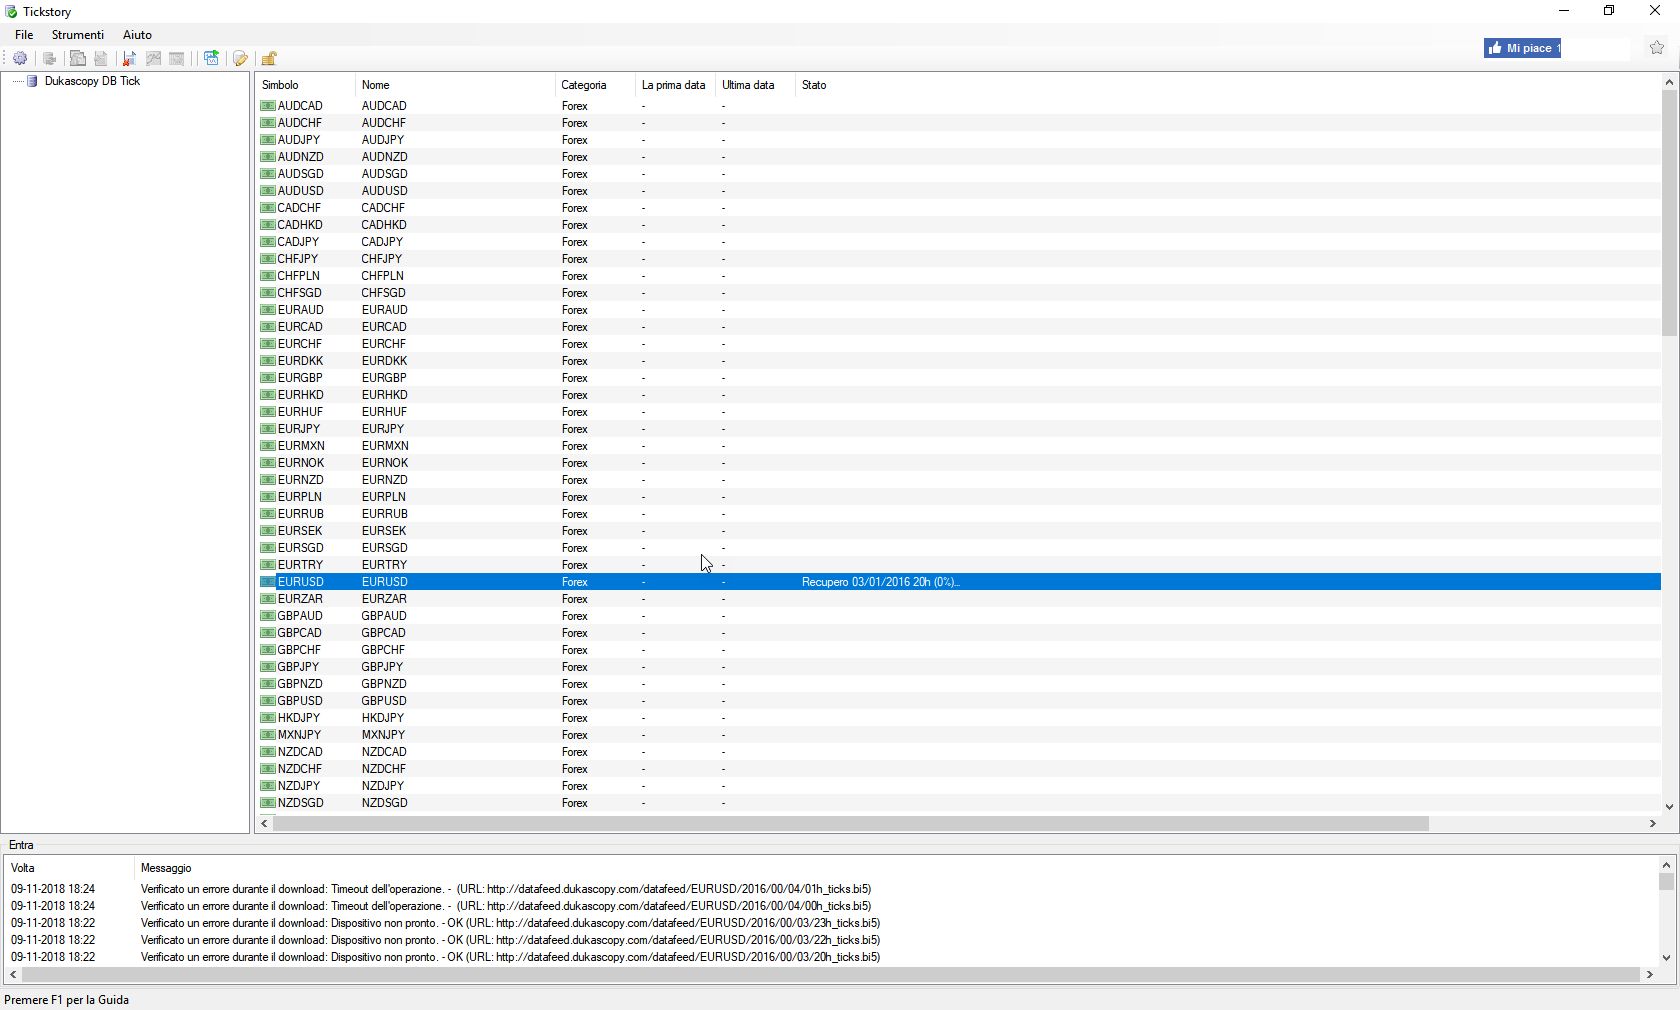Select the EURTRY symbol row

point(300,565)
